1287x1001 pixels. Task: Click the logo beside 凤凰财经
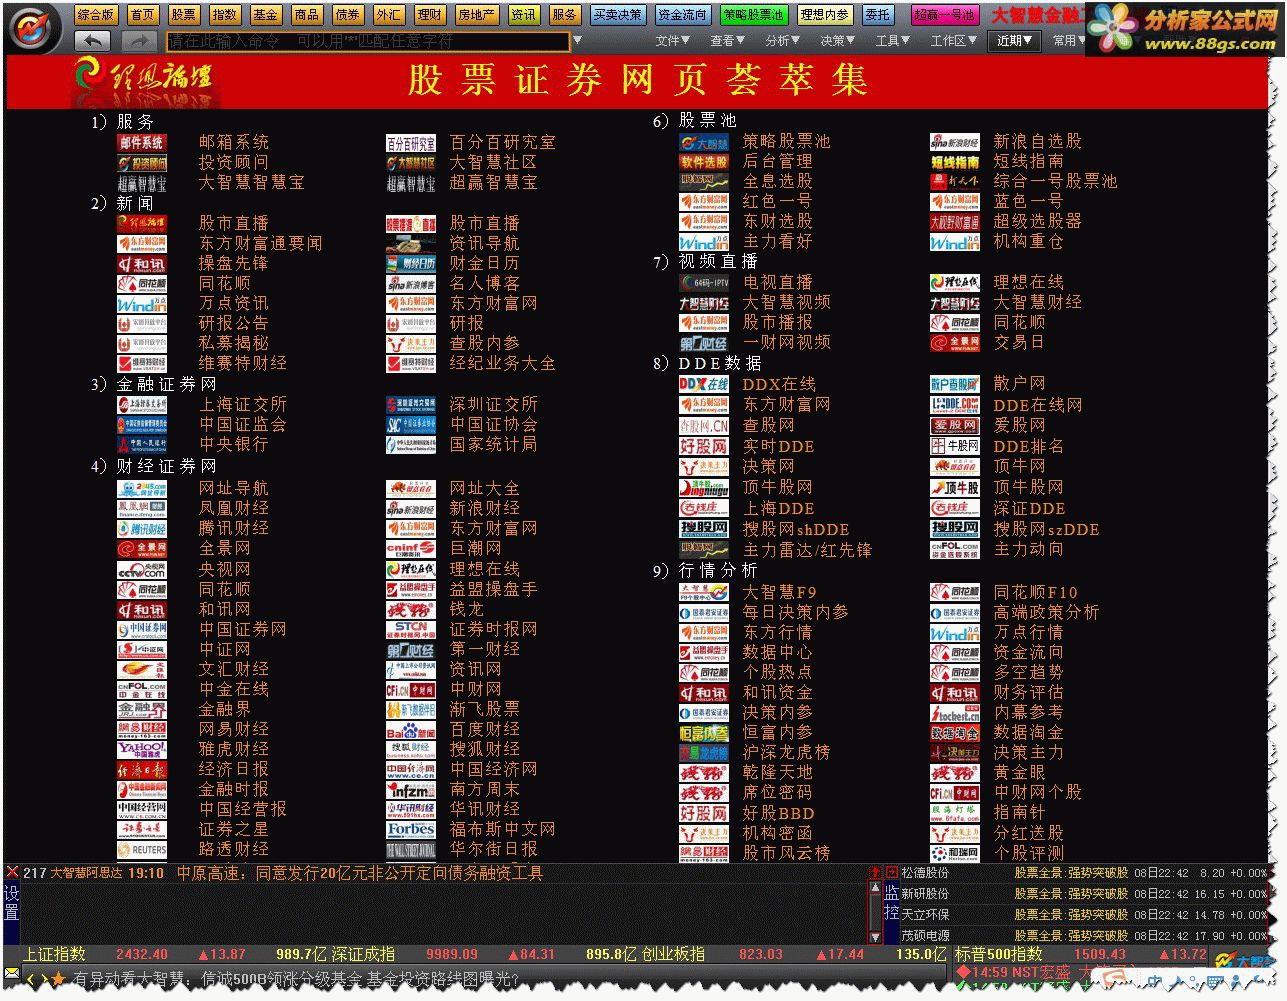click(x=142, y=509)
